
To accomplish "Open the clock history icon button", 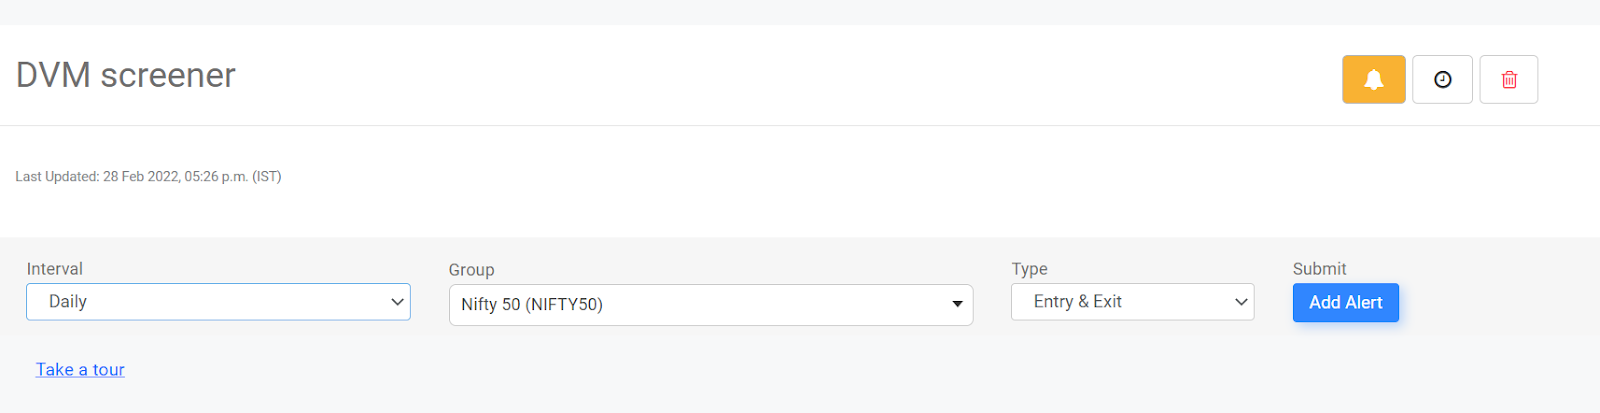I will [1442, 79].
